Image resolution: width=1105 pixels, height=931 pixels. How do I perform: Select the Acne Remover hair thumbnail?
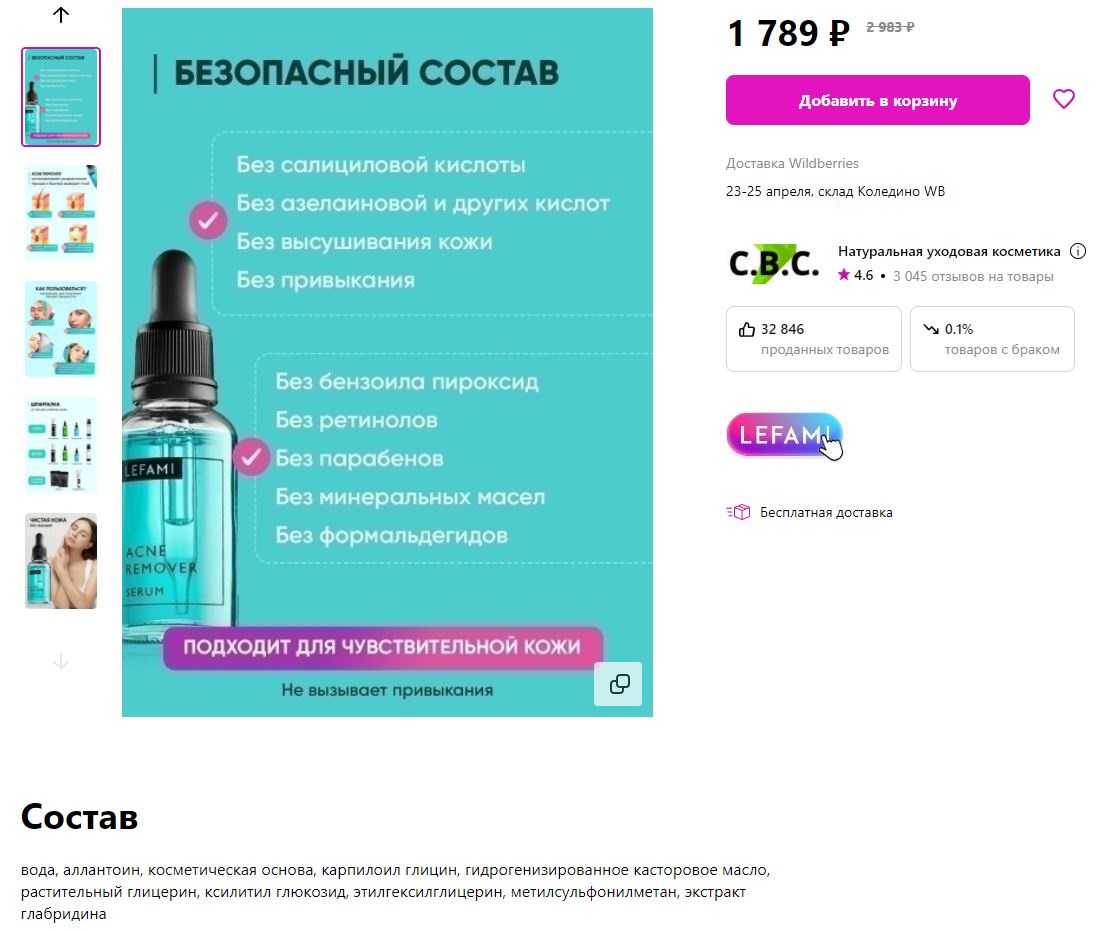[61, 213]
